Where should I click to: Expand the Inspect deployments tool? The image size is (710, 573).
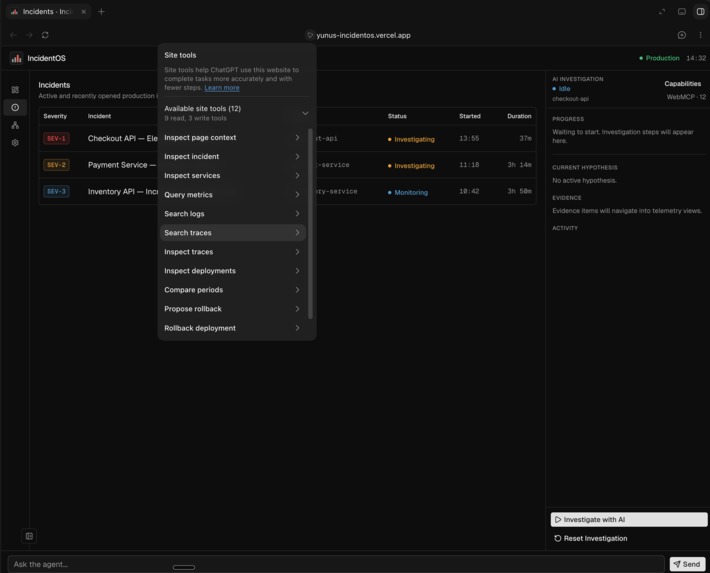coord(233,271)
